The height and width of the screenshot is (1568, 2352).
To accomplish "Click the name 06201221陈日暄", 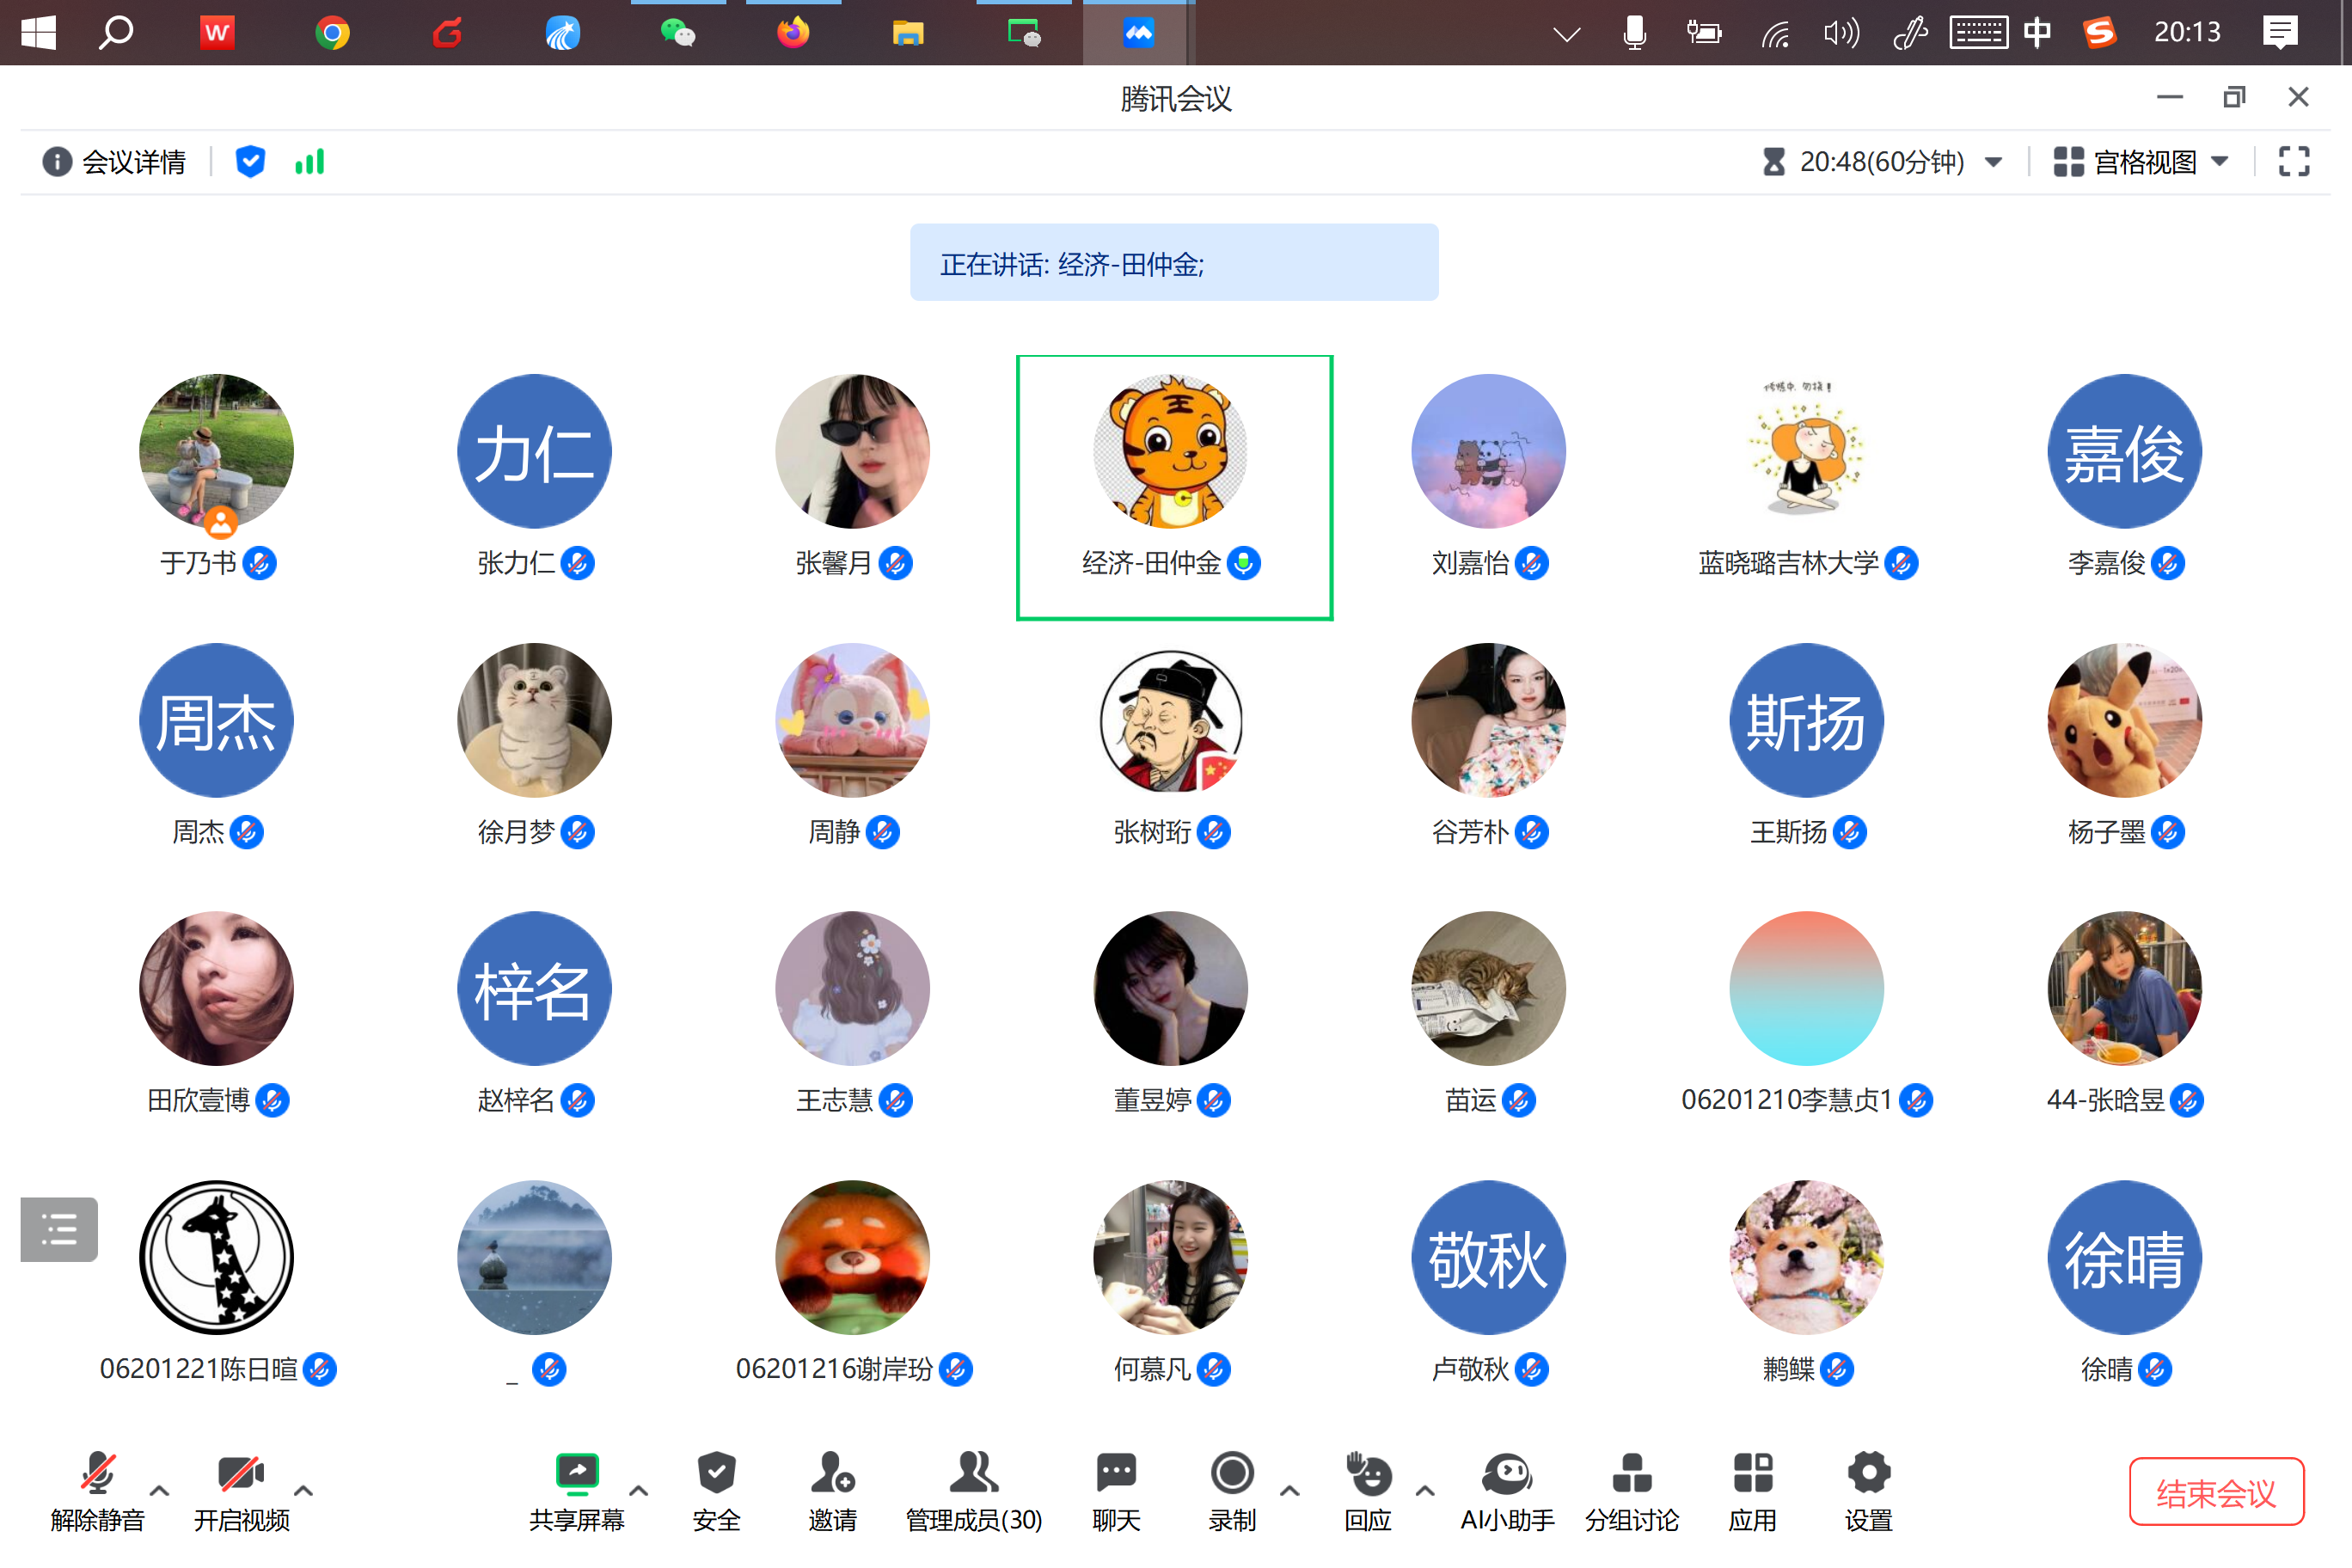I will point(198,1369).
